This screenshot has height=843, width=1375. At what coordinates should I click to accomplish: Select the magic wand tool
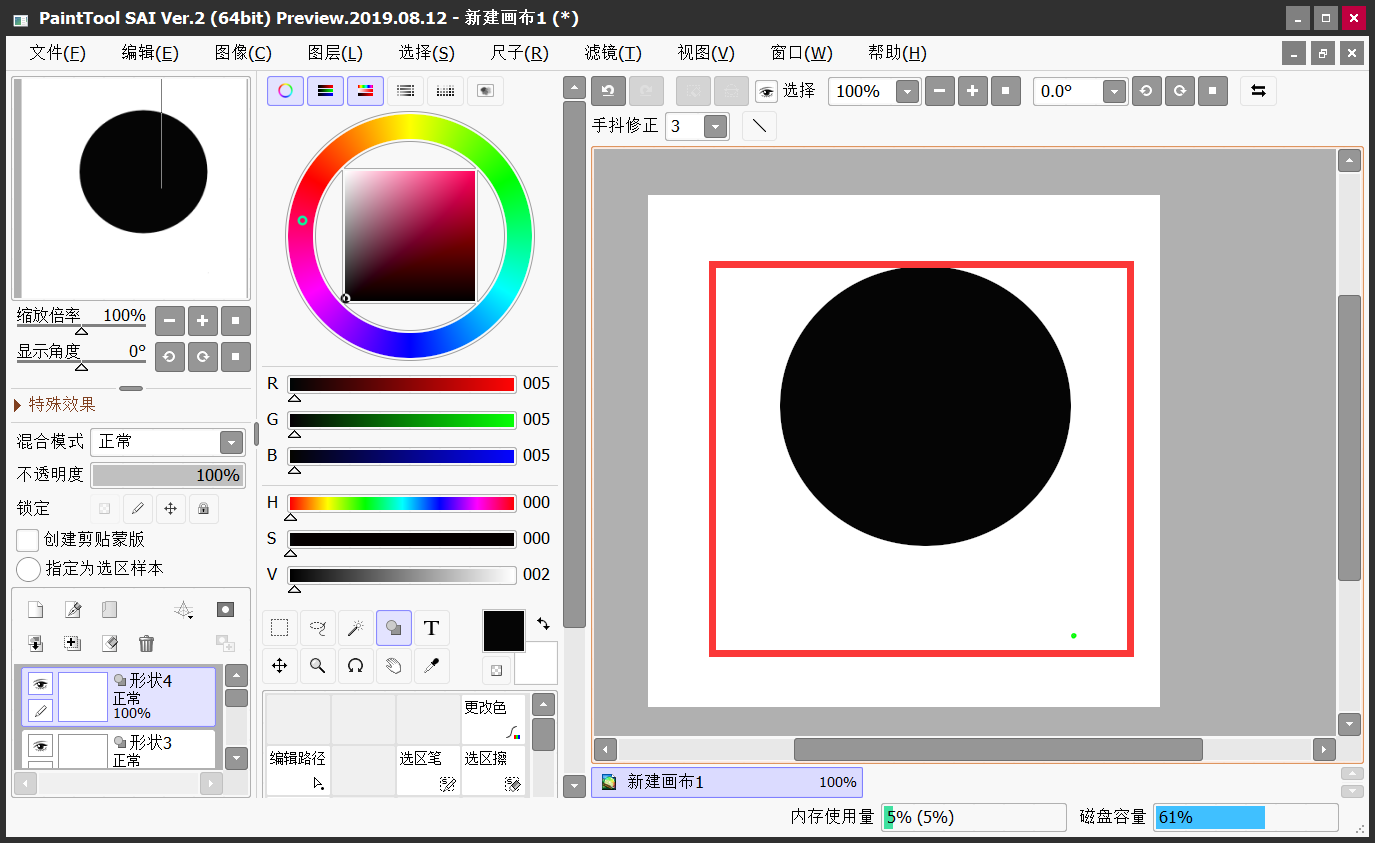355,628
